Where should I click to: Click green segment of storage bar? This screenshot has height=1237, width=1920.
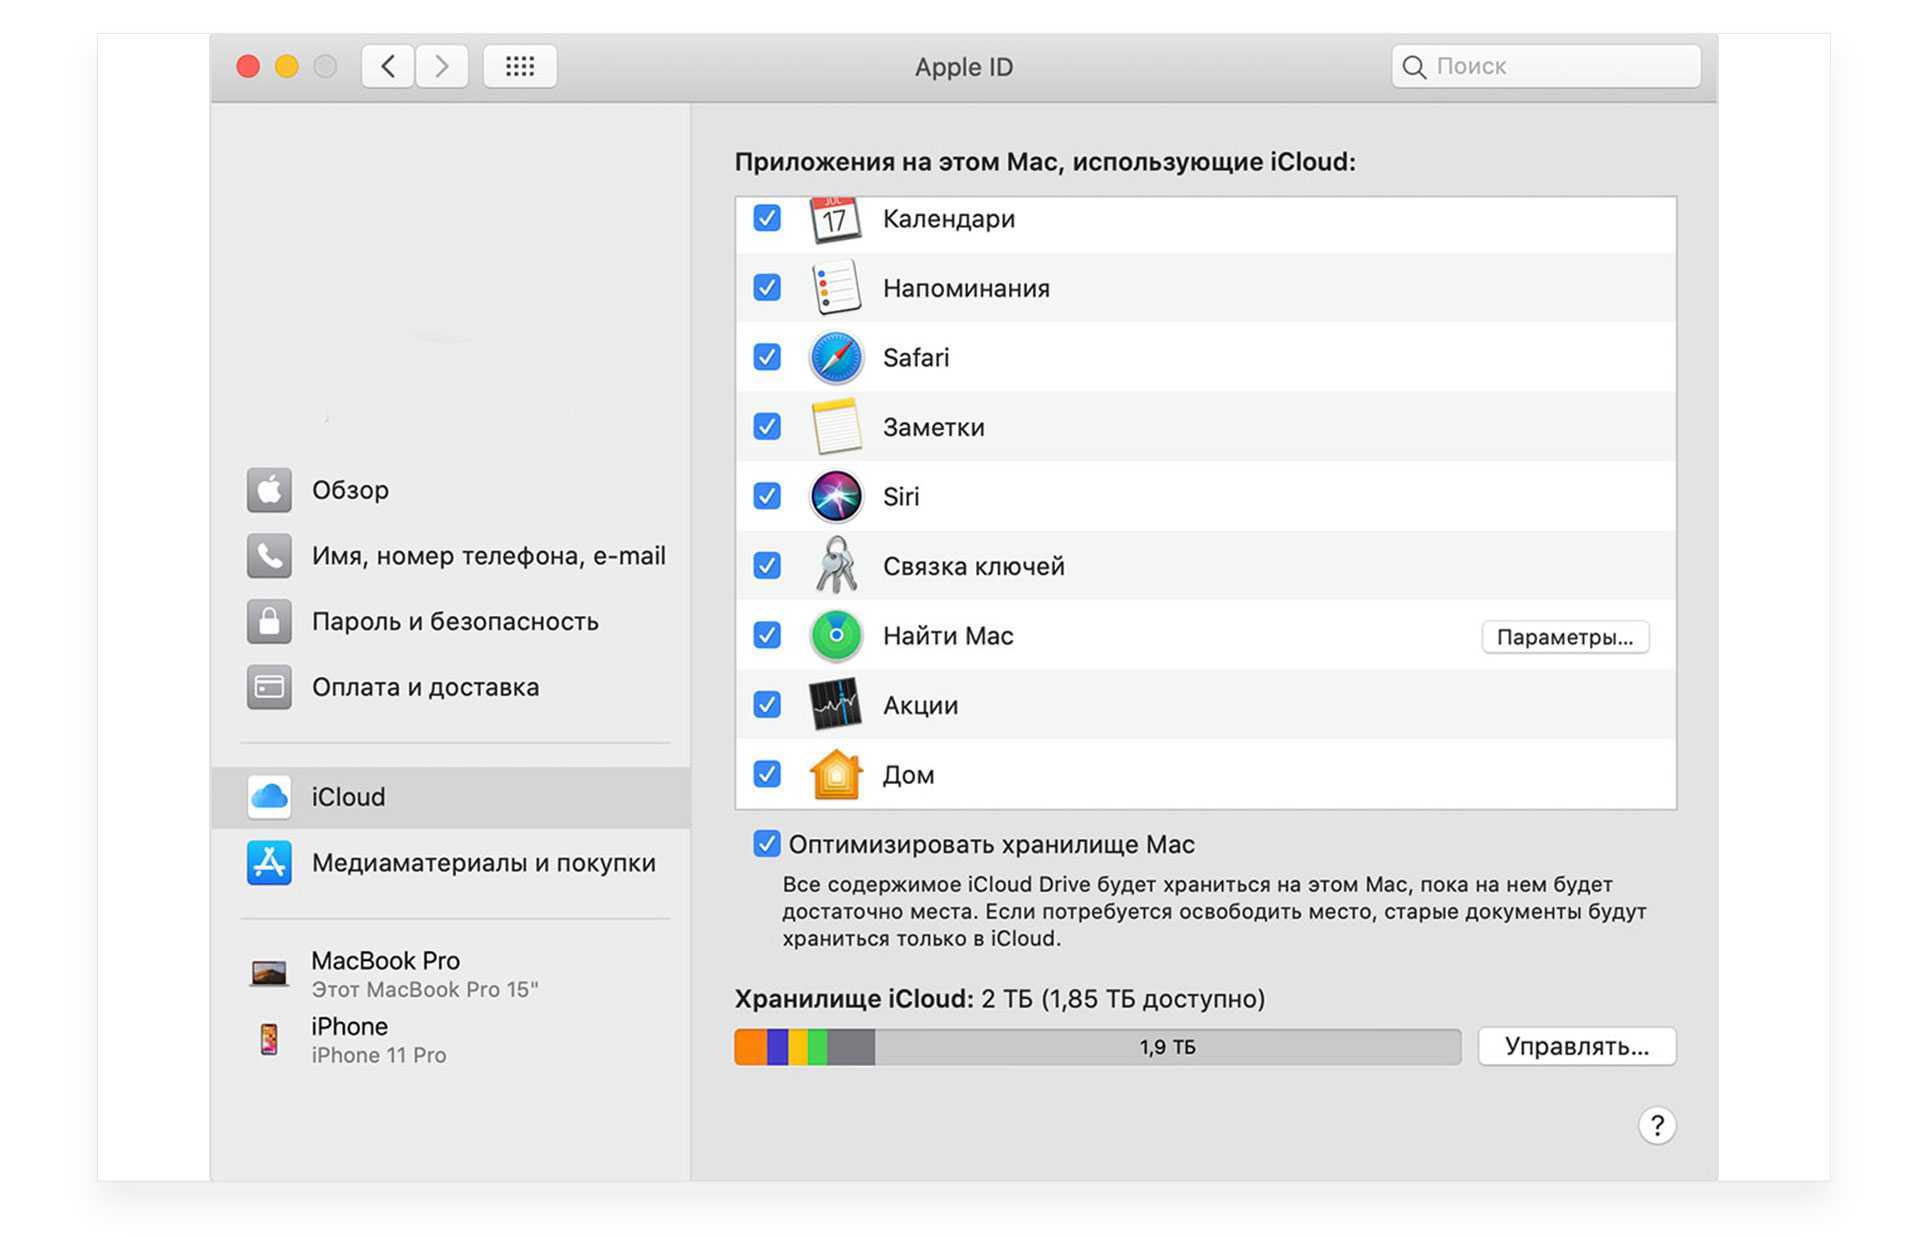818,1047
